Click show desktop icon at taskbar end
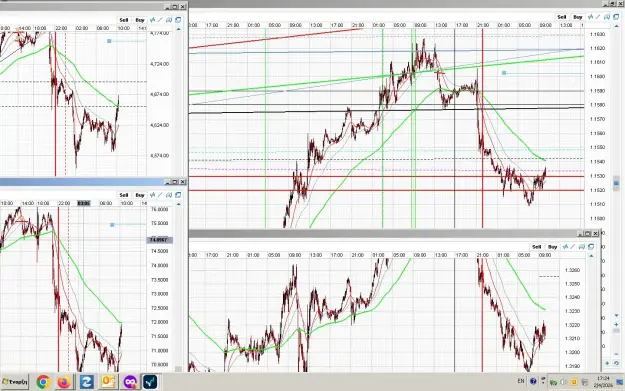The height and width of the screenshot is (391, 625). (620, 382)
